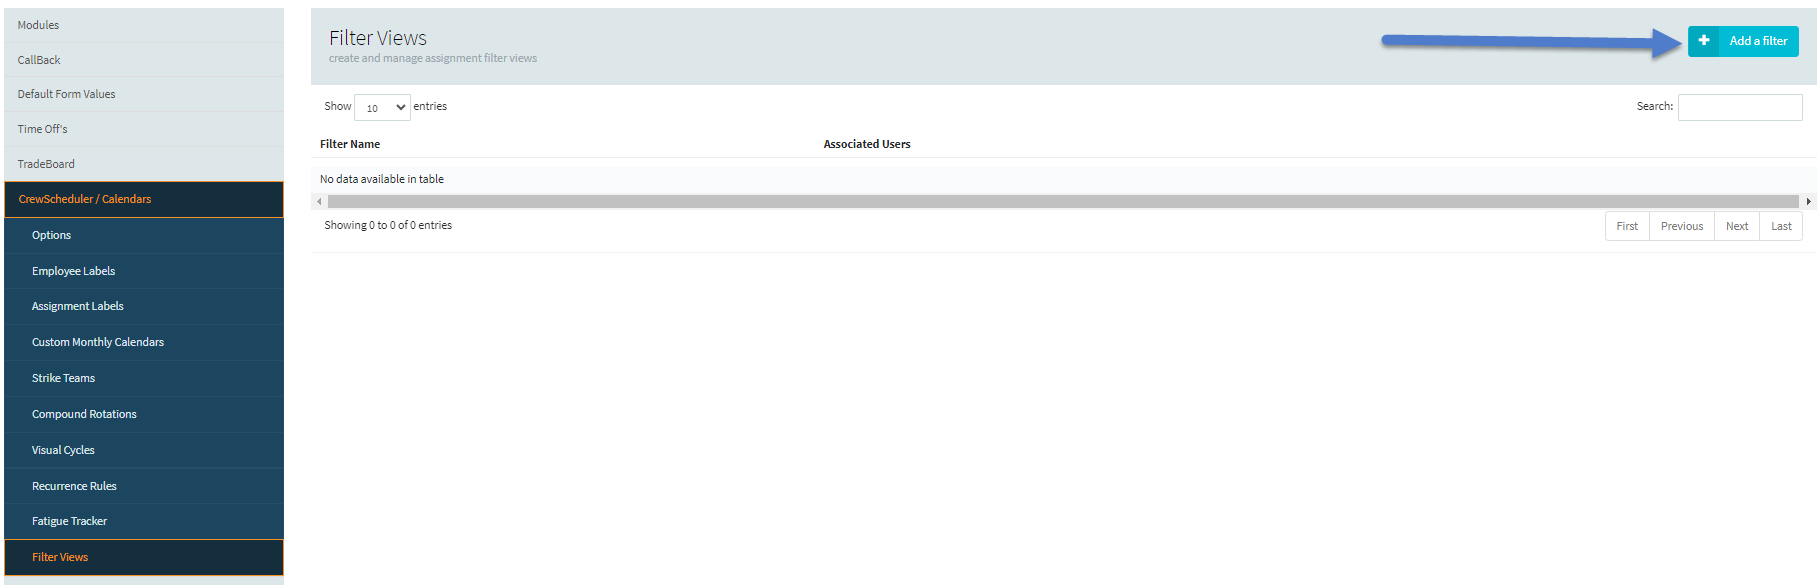The height and width of the screenshot is (585, 1819).
Task: Click the table's horizontal scrollbar track
Action: [x=1062, y=202]
